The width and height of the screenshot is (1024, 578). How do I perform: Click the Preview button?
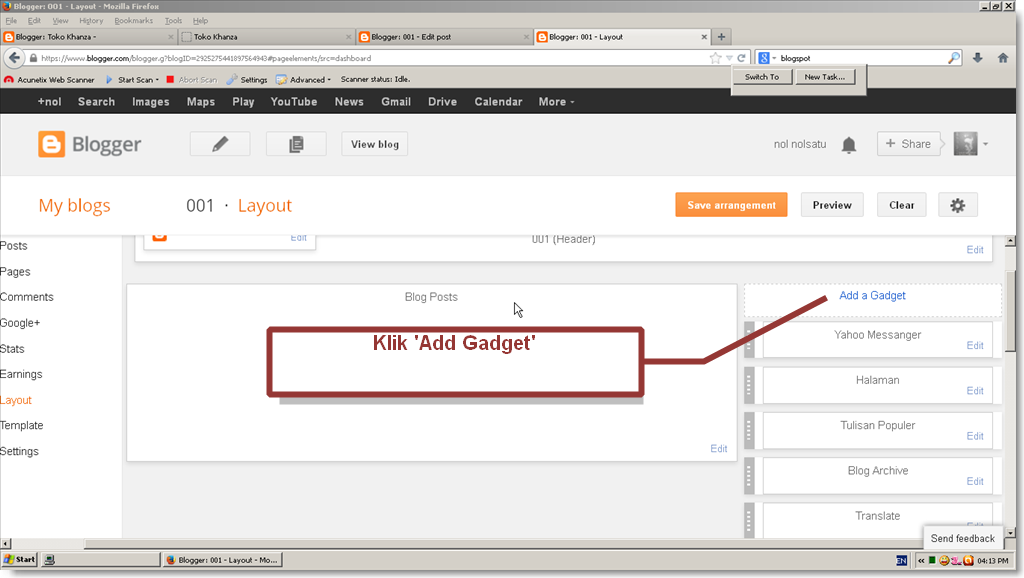pos(832,205)
